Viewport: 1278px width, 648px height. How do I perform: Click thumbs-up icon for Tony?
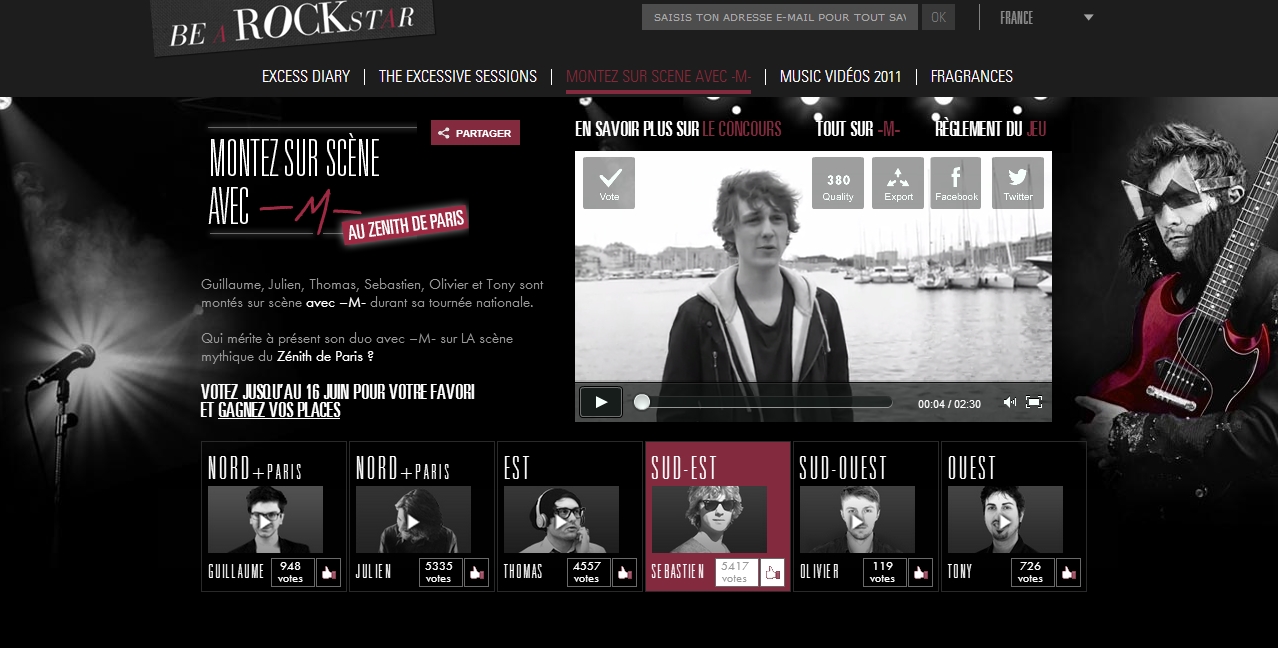click(1068, 573)
